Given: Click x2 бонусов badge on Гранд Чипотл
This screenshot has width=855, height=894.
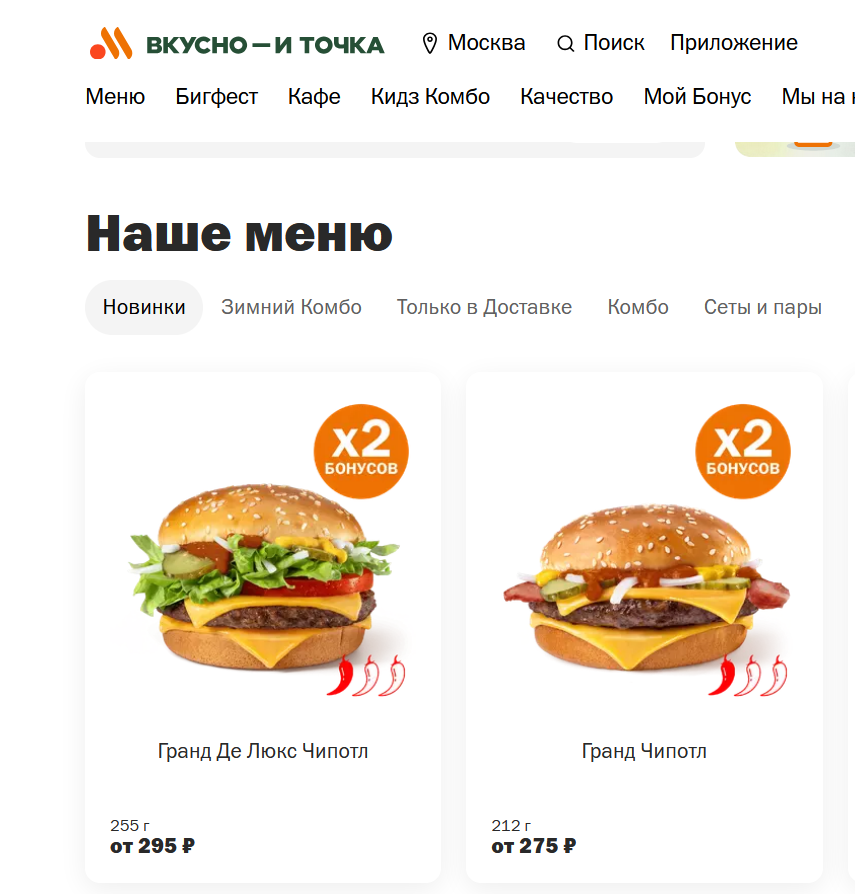Looking at the screenshot, I should coord(743,452).
